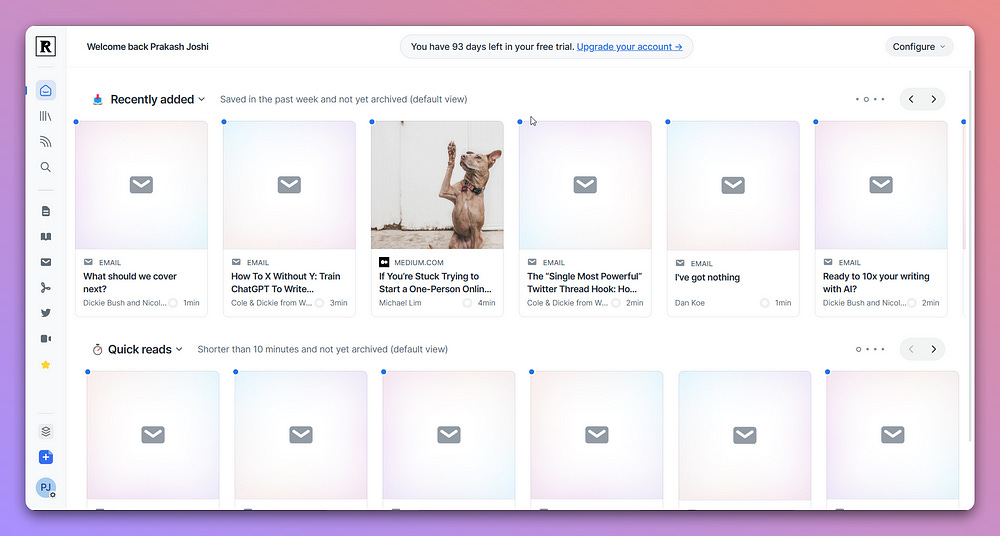1000x536 pixels.
Task: Open the Configure dropdown
Action: 919,47
